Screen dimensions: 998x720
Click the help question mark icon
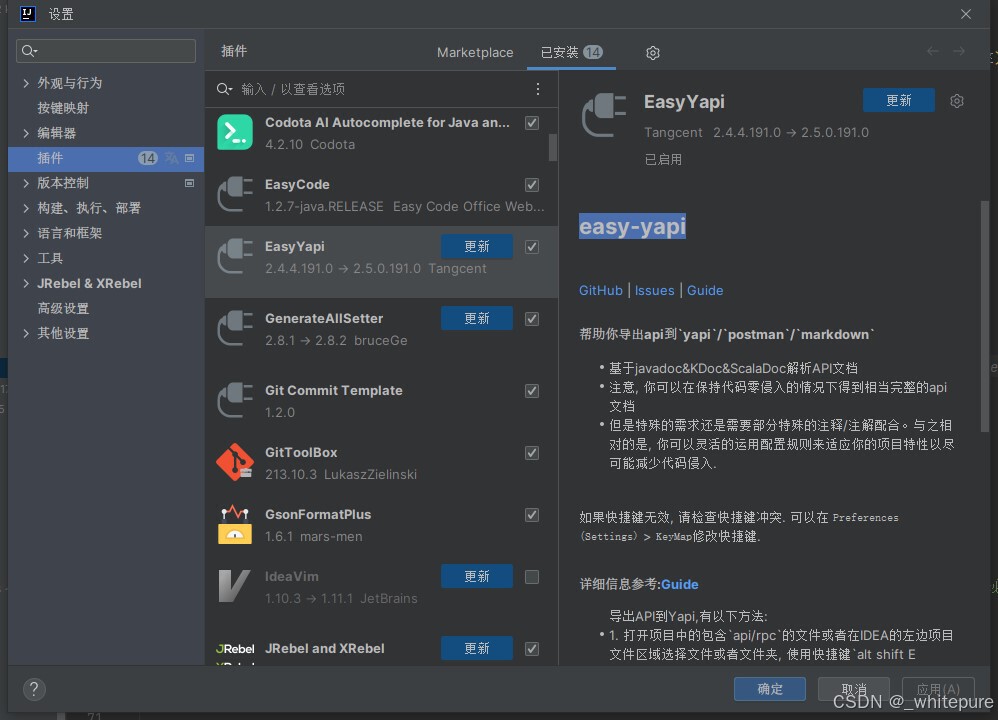[x=34, y=689]
